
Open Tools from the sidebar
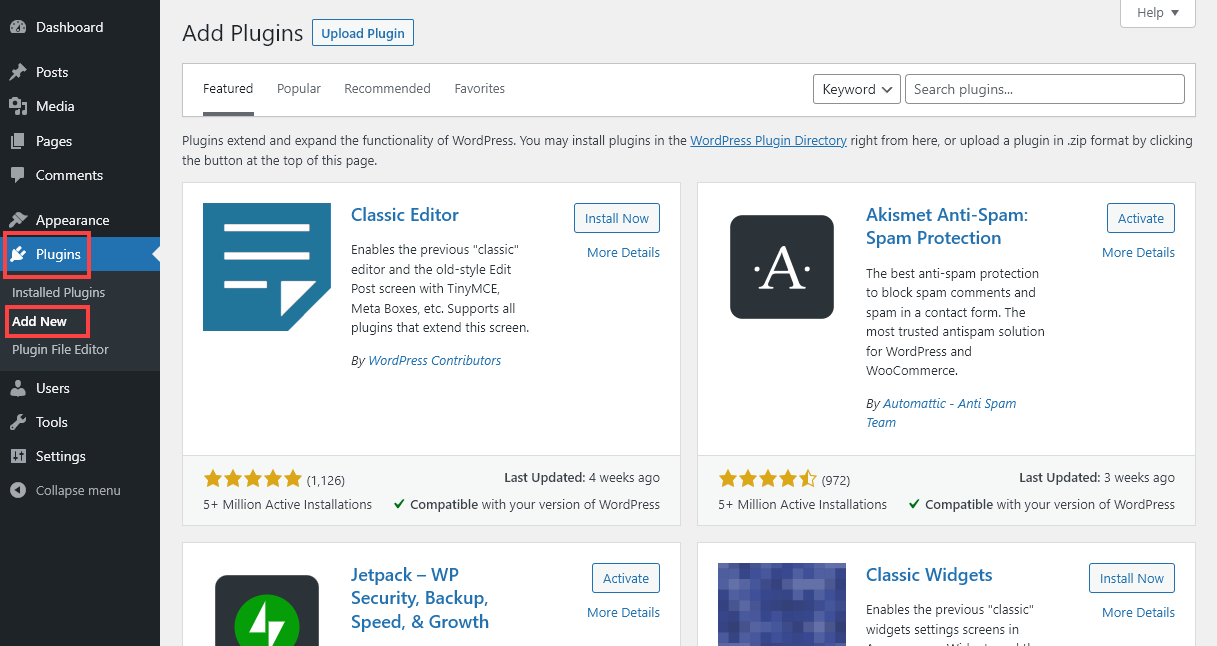coord(47,422)
